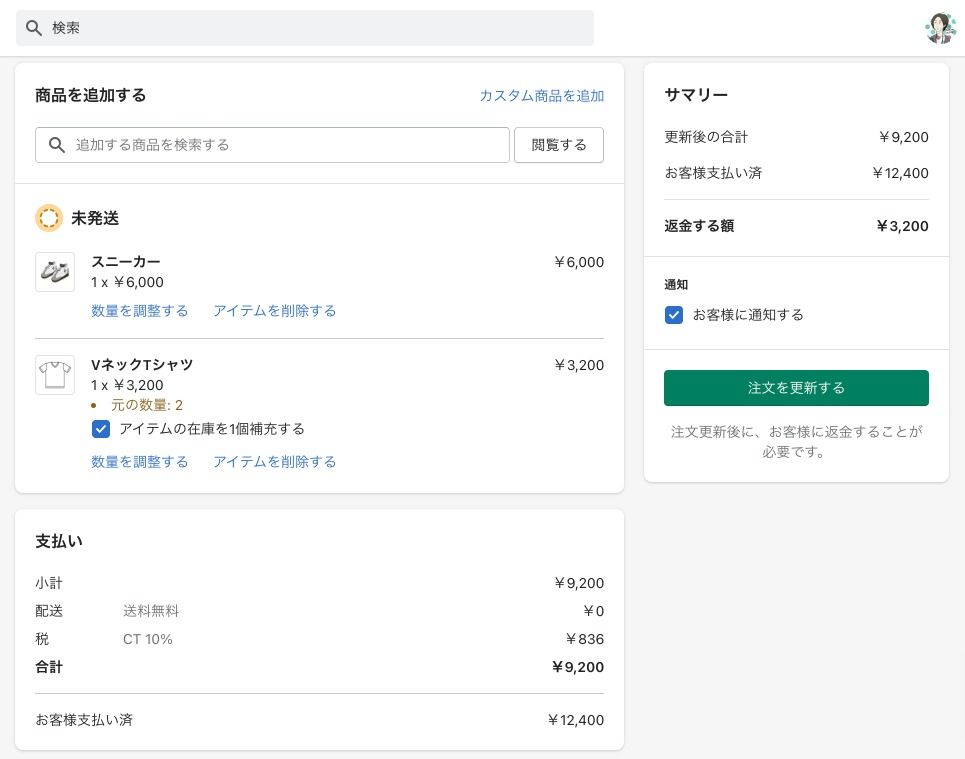Viewport: 965px width, 759px height.
Task: Adjust quantity for VネックTシャツ
Action: click(140, 462)
